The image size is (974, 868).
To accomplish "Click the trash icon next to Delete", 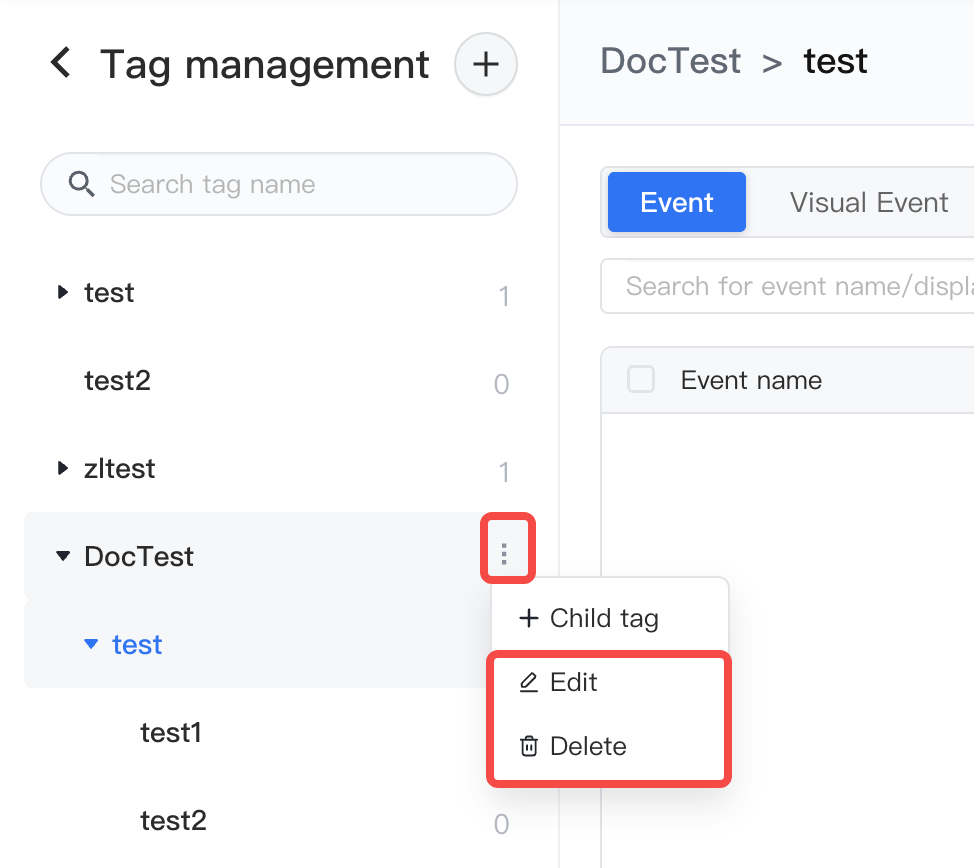I will 529,746.
